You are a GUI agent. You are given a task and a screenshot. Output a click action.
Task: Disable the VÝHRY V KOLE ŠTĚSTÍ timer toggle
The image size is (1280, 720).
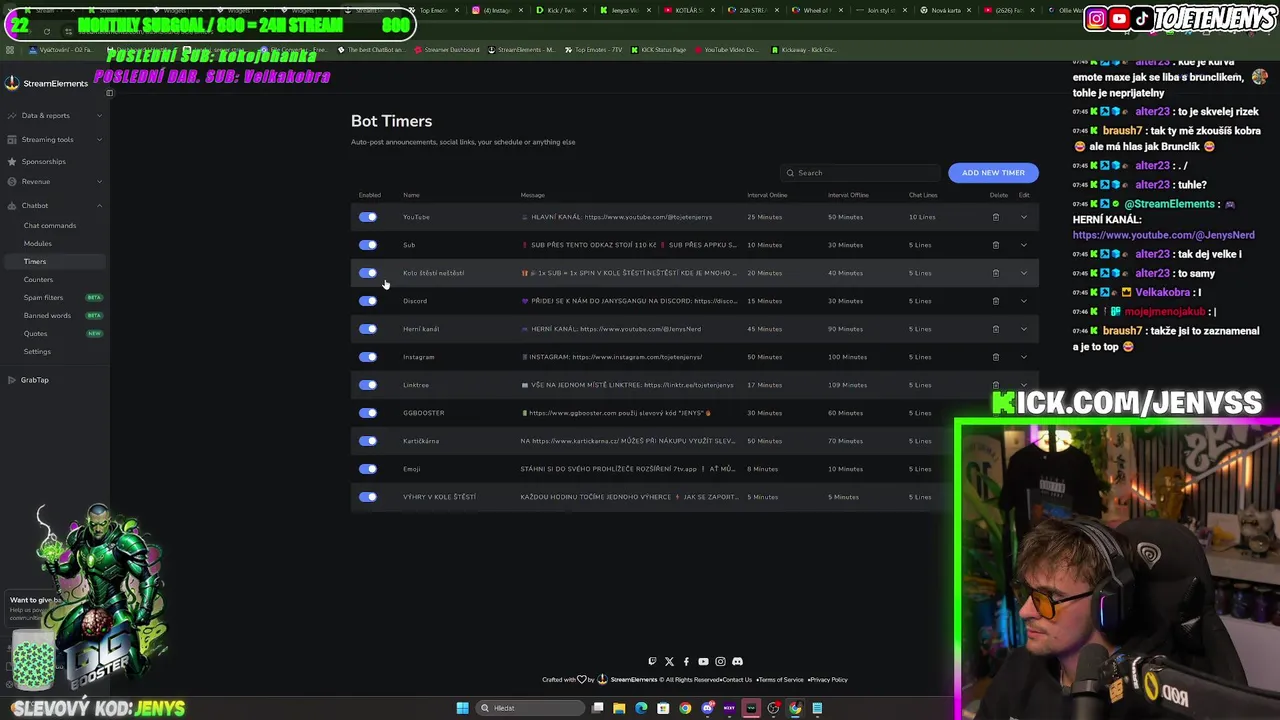coord(368,497)
